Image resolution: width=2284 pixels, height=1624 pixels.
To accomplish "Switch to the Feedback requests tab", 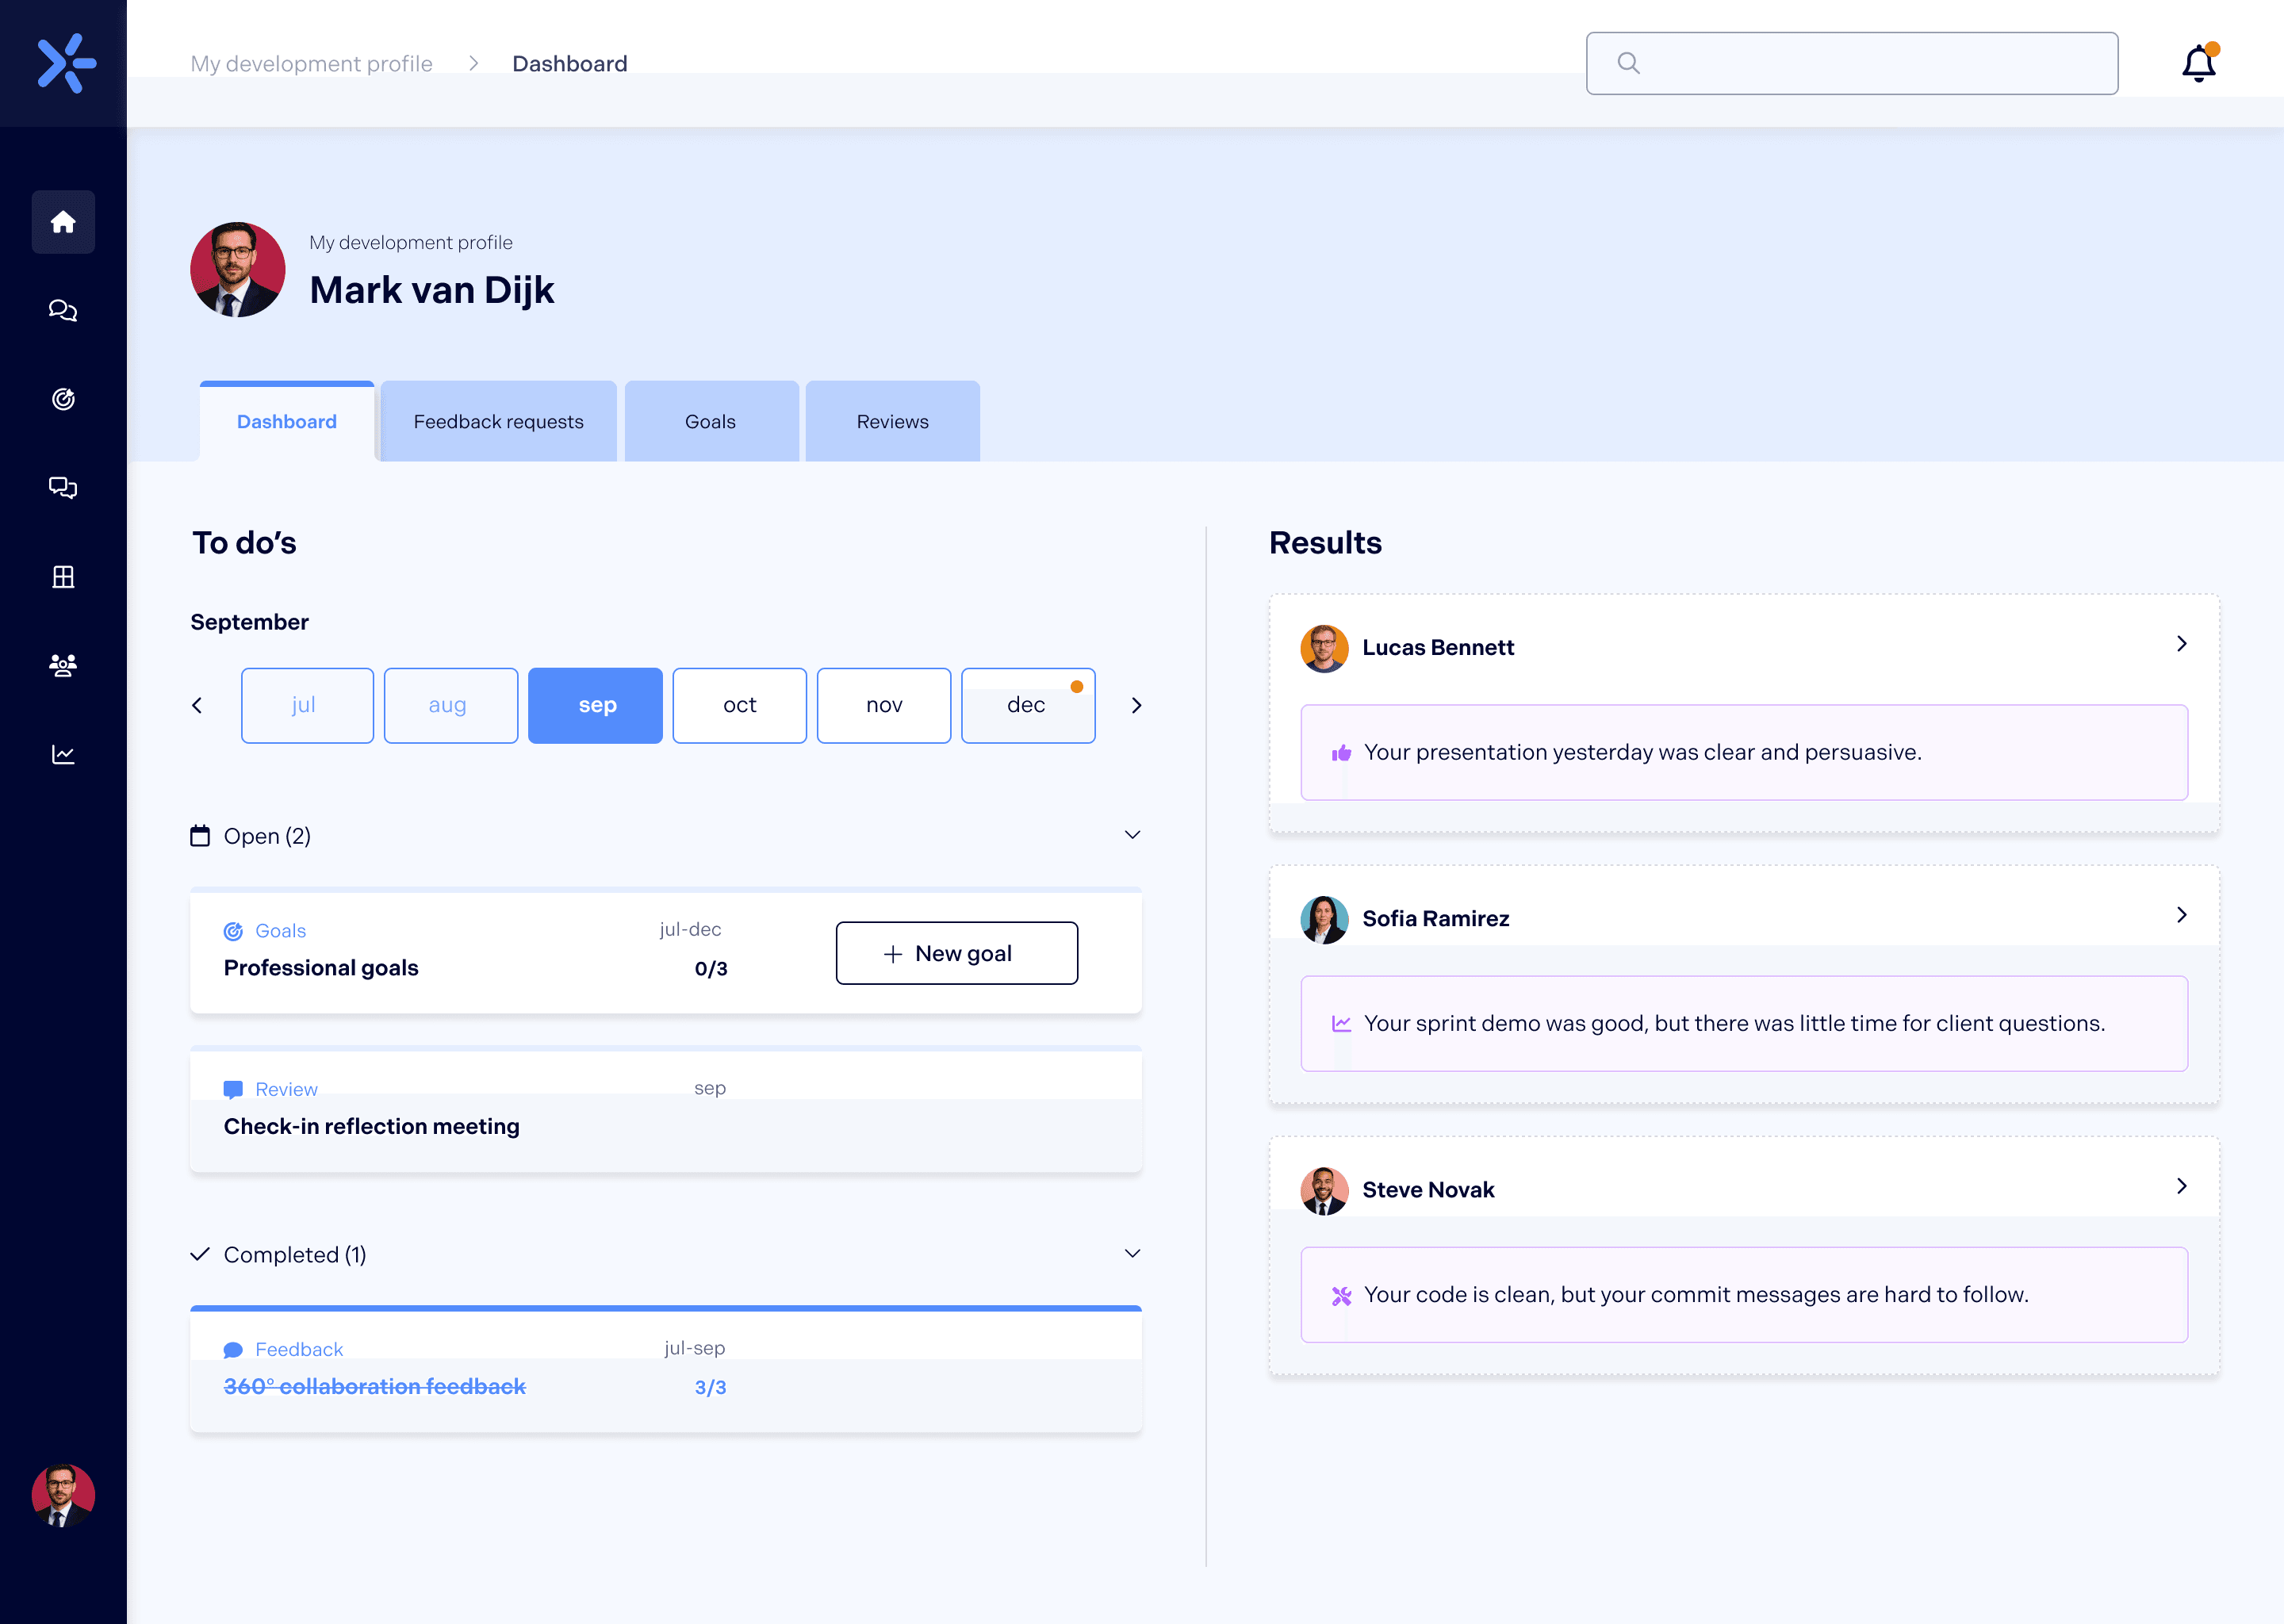I will click(498, 421).
